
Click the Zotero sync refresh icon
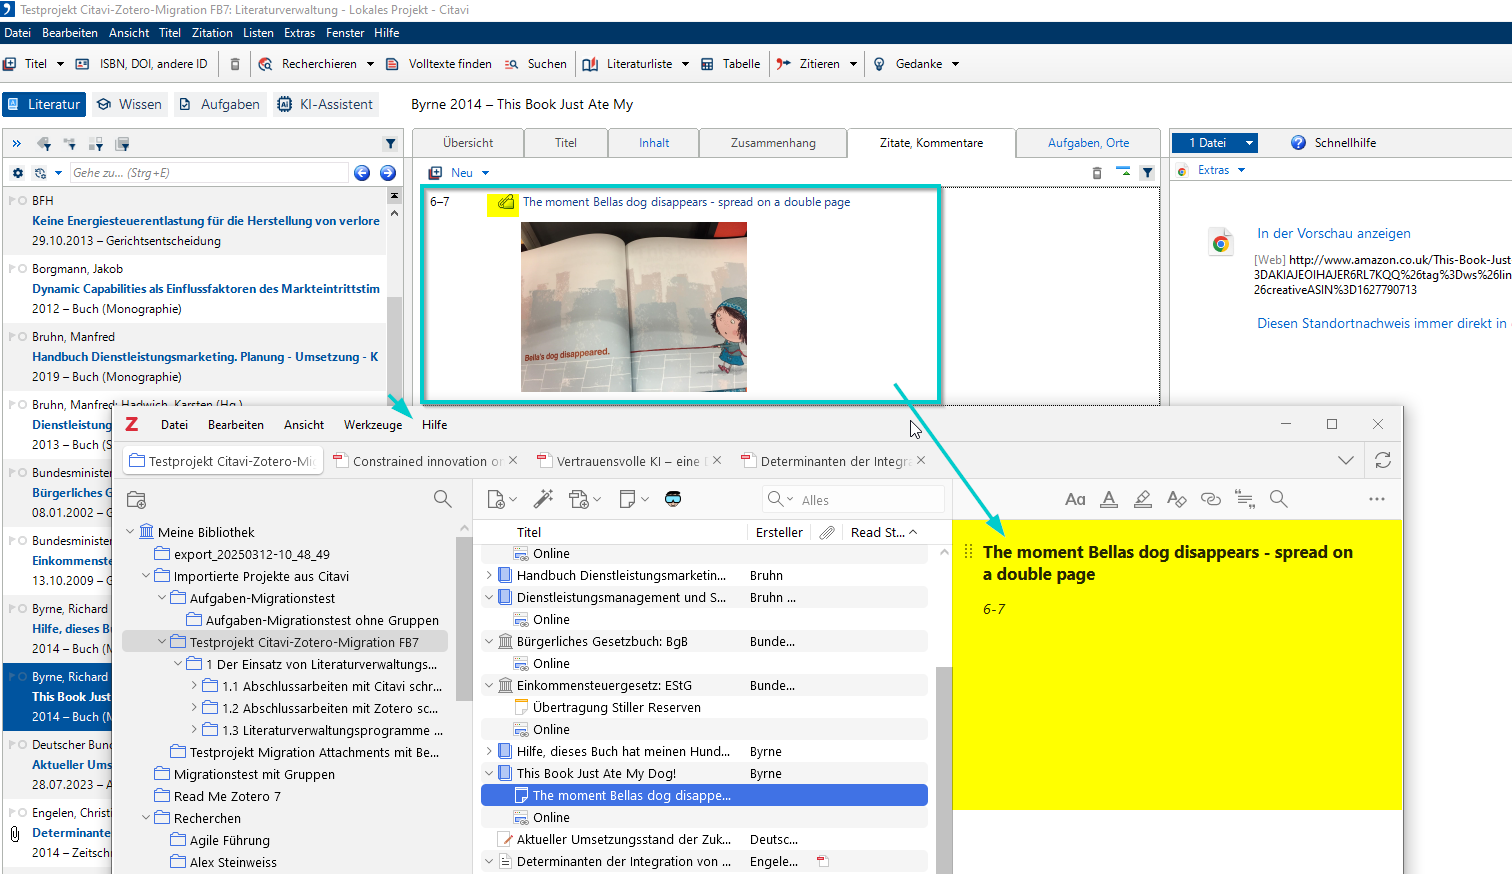point(1383,460)
